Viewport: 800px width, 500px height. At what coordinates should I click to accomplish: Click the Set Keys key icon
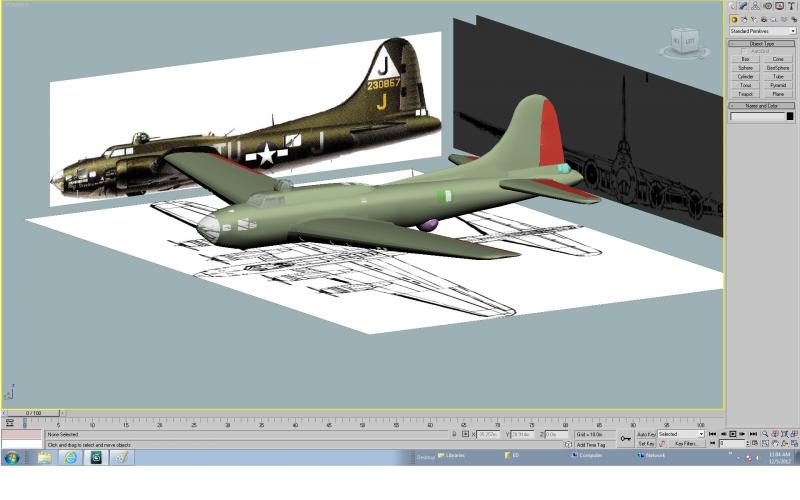point(626,439)
